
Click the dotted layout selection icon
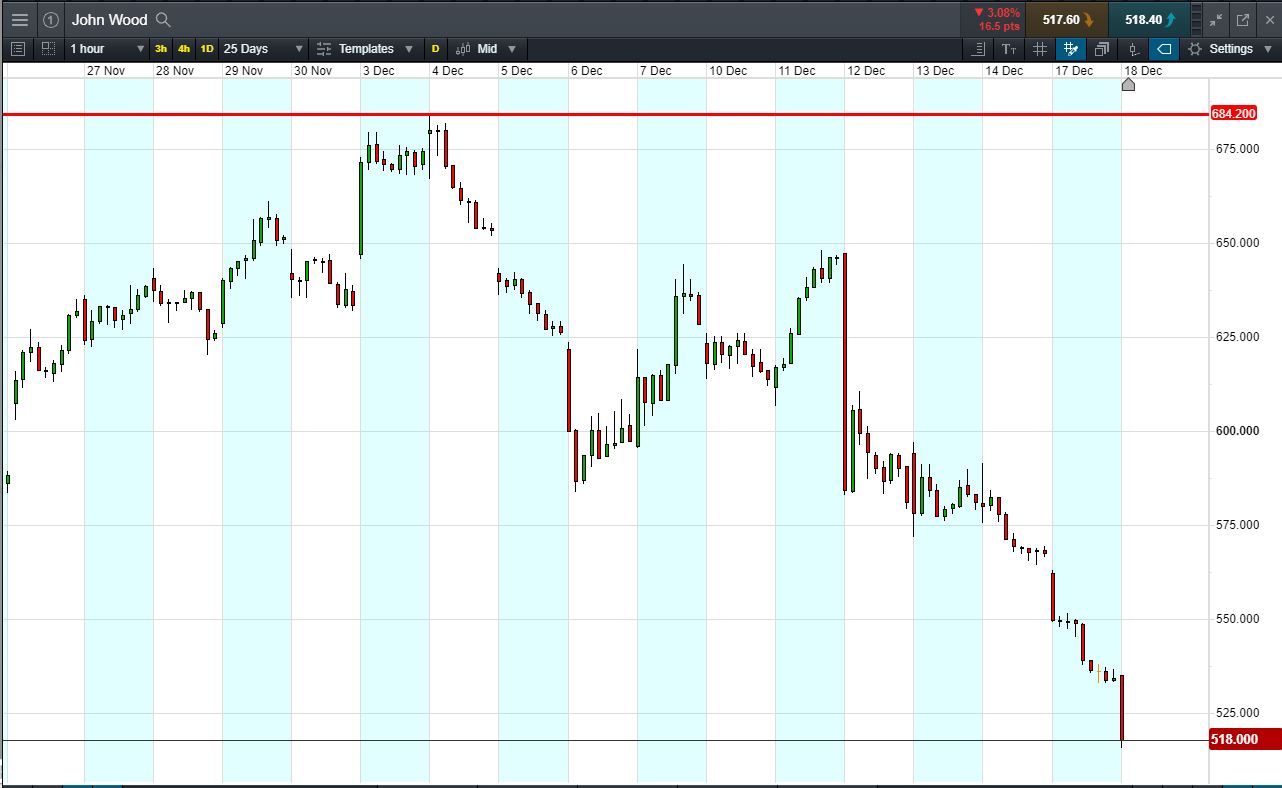pyautogui.click(x=48, y=48)
